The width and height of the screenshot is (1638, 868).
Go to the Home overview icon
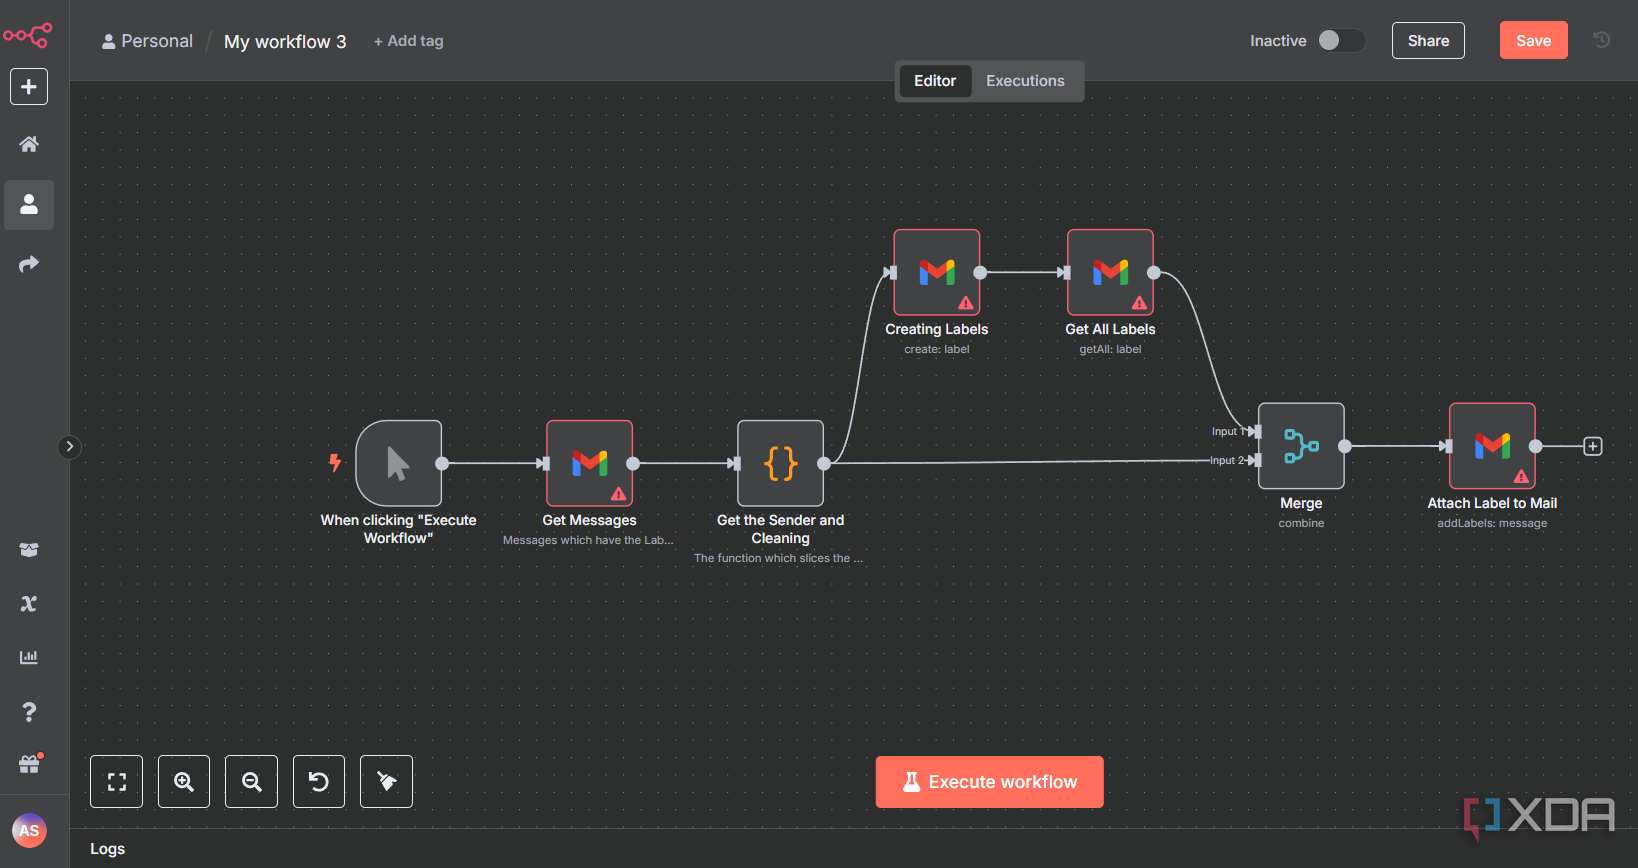[29, 144]
